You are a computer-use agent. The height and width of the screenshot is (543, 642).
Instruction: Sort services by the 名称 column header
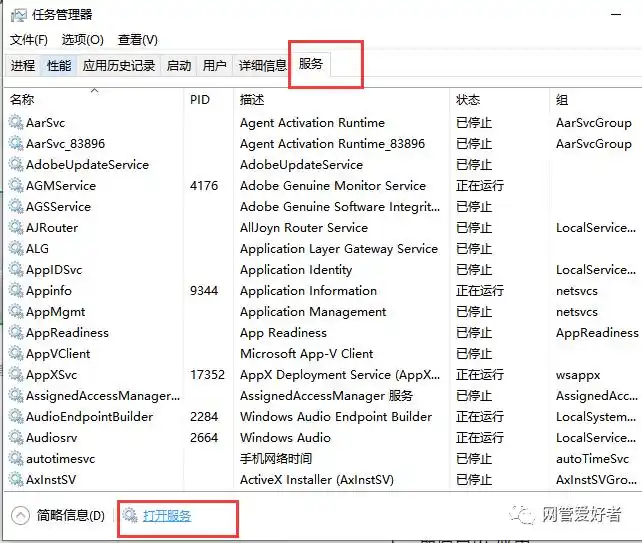tap(95, 100)
